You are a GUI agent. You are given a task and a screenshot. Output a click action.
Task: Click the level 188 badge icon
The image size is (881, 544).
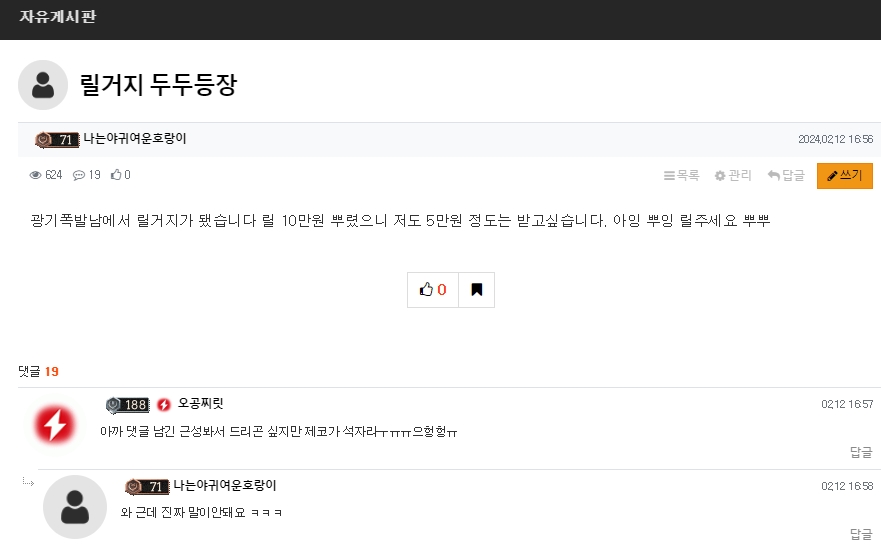128,405
